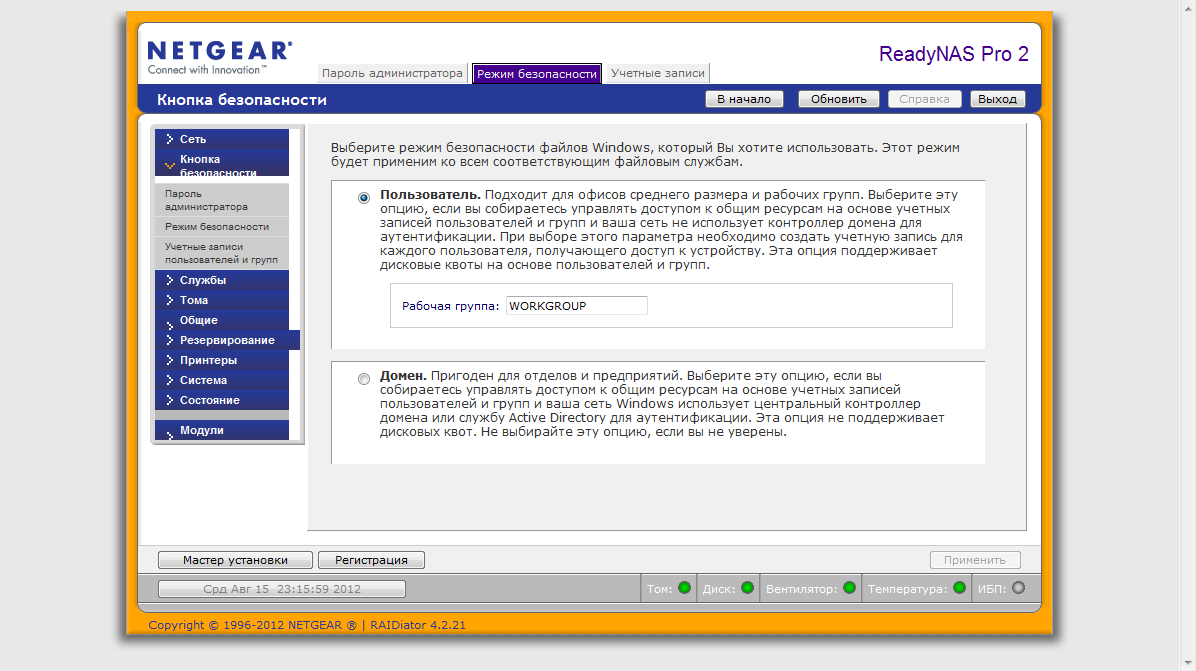The width and height of the screenshot is (1196, 671).
Task: Click the 'Температура' green status indicator
Action: point(960,588)
